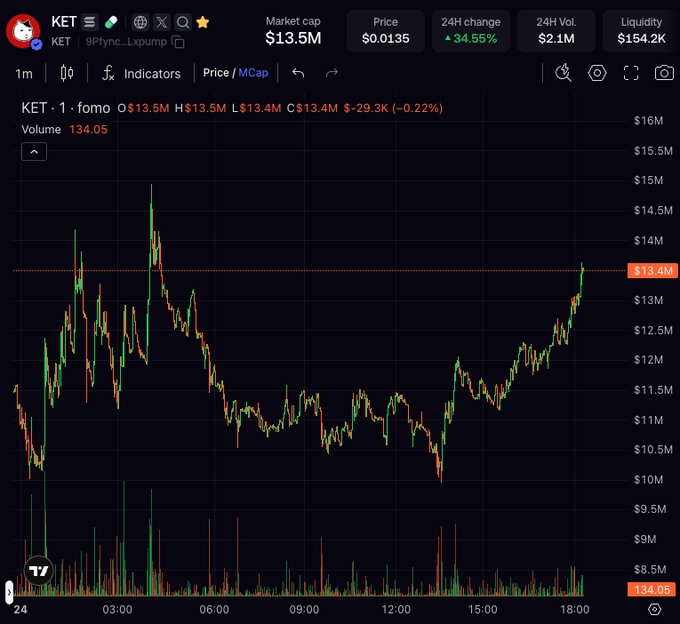The height and width of the screenshot is (624, 680).
Task: Click the pump pill icon
Action: point(111,22)
